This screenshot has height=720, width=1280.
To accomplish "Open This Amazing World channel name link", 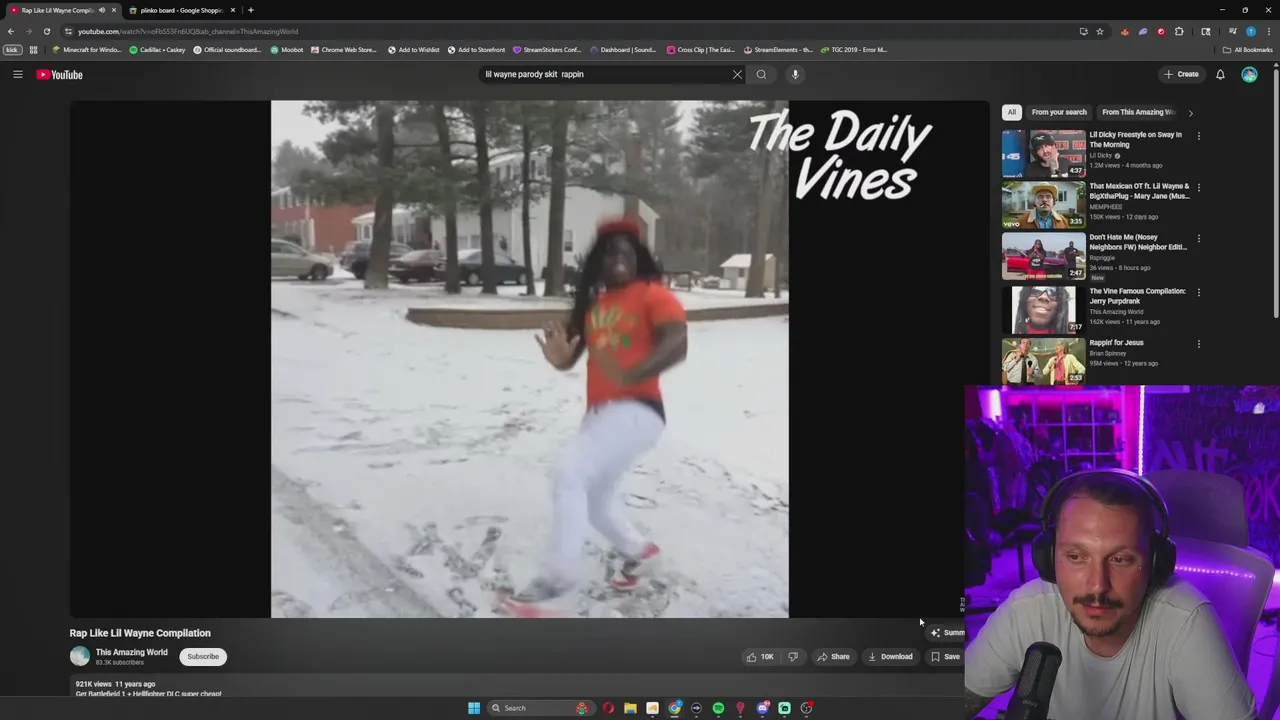I will pos(131,652).
